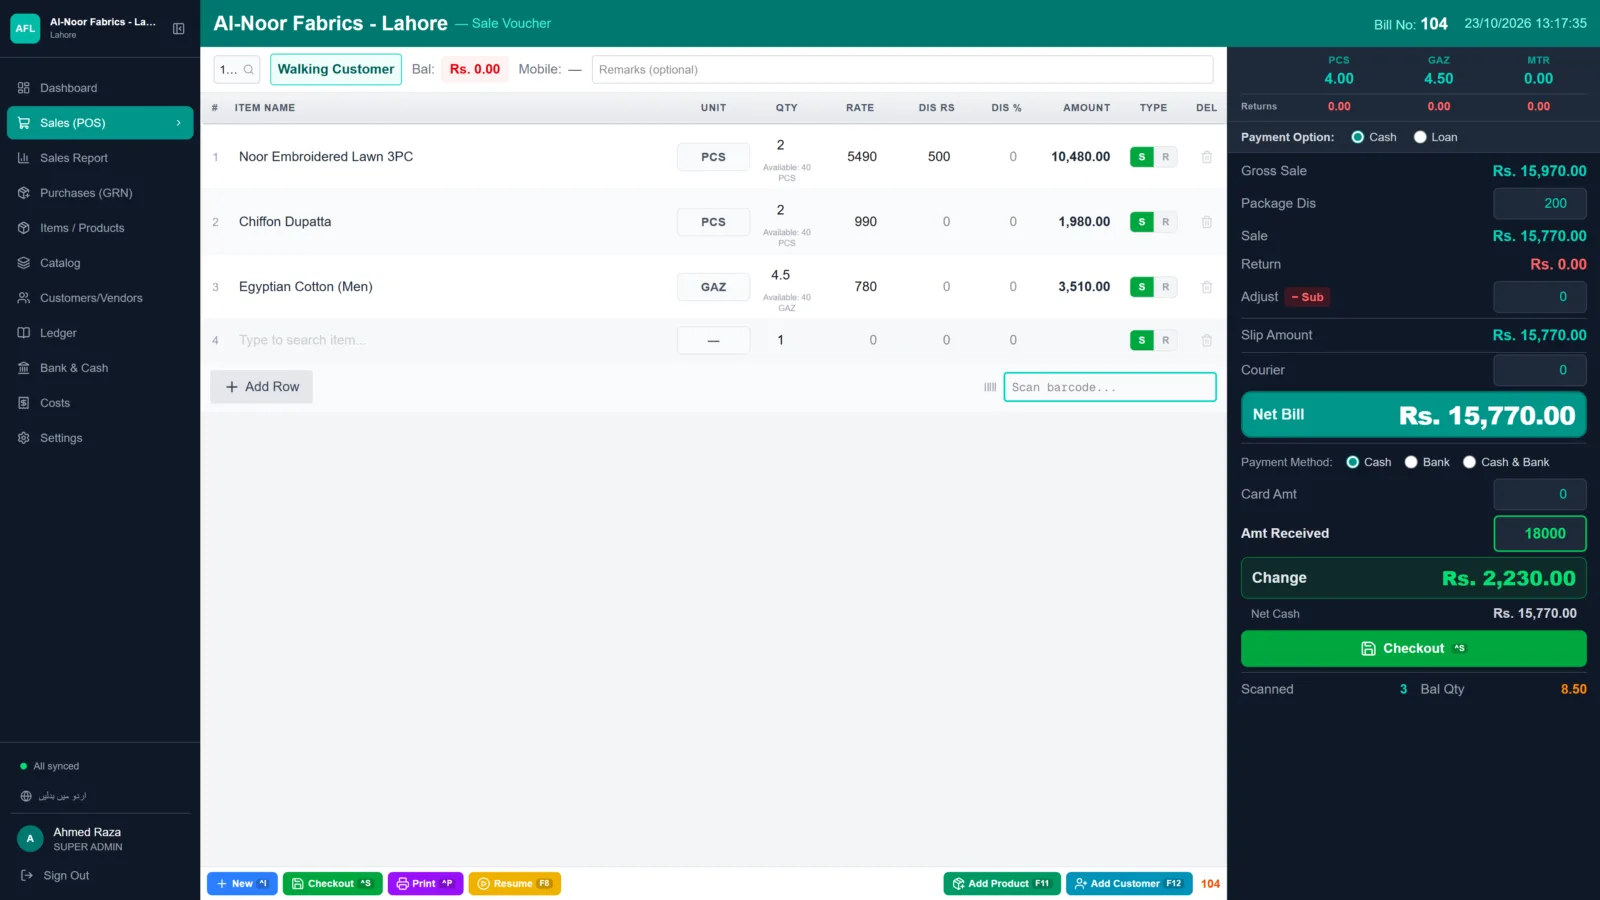Toggle the Adjust Sub mode
This screenshot has width=1600, height=900.
tap(1308, 297)
